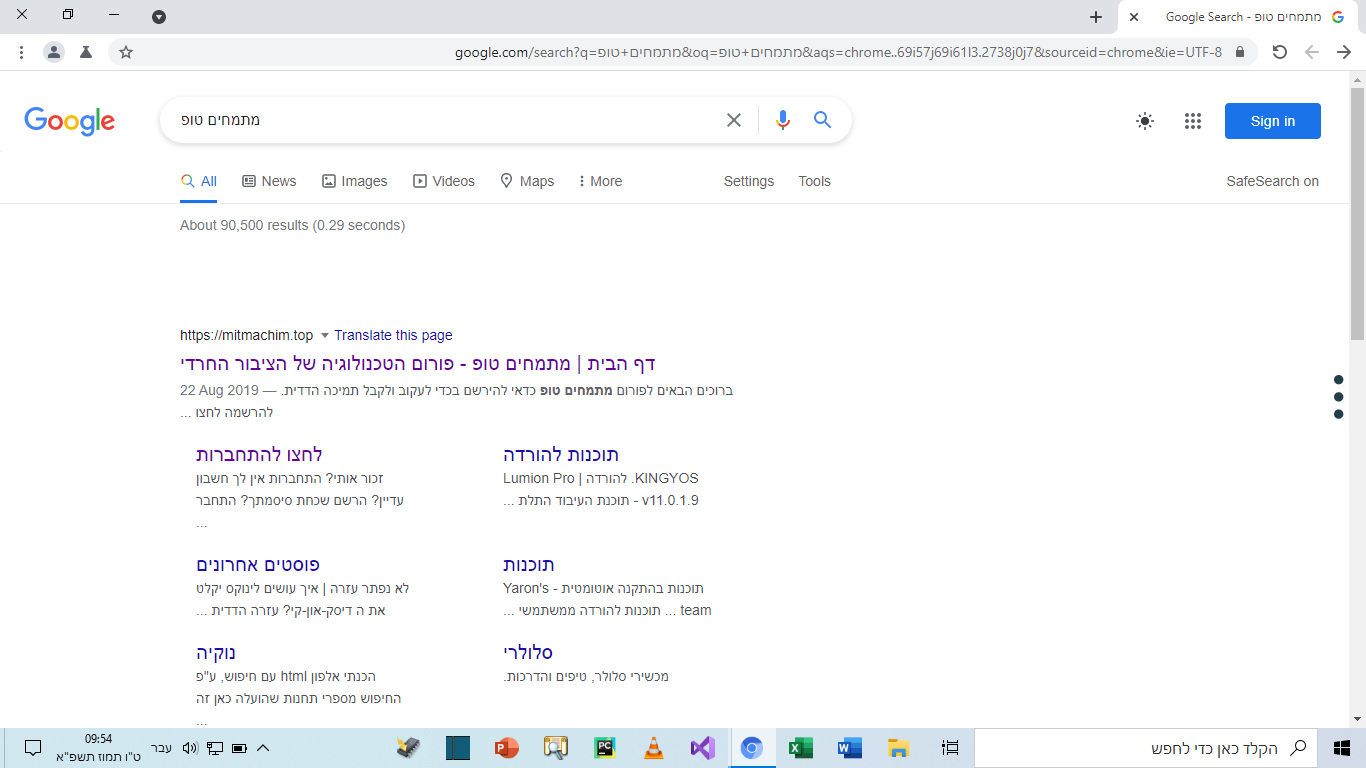Open PowerPoint from the taskbar
This screenshot has height=768, width=1366.
506,748
